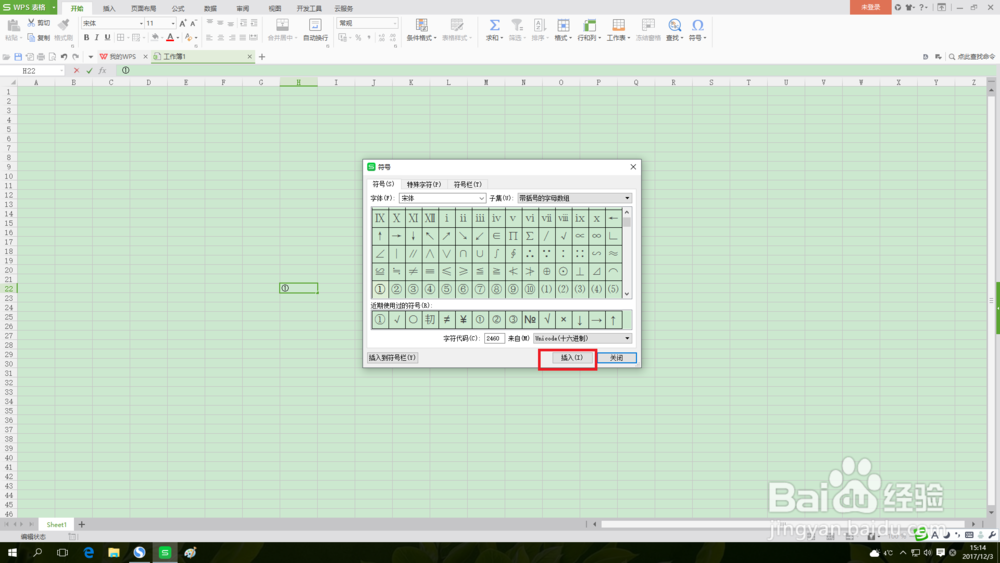The height and width of the screenshot is (563, 1000).
Task: Click the Filter (筛选) funnel icon
Action: click(517, 26)
